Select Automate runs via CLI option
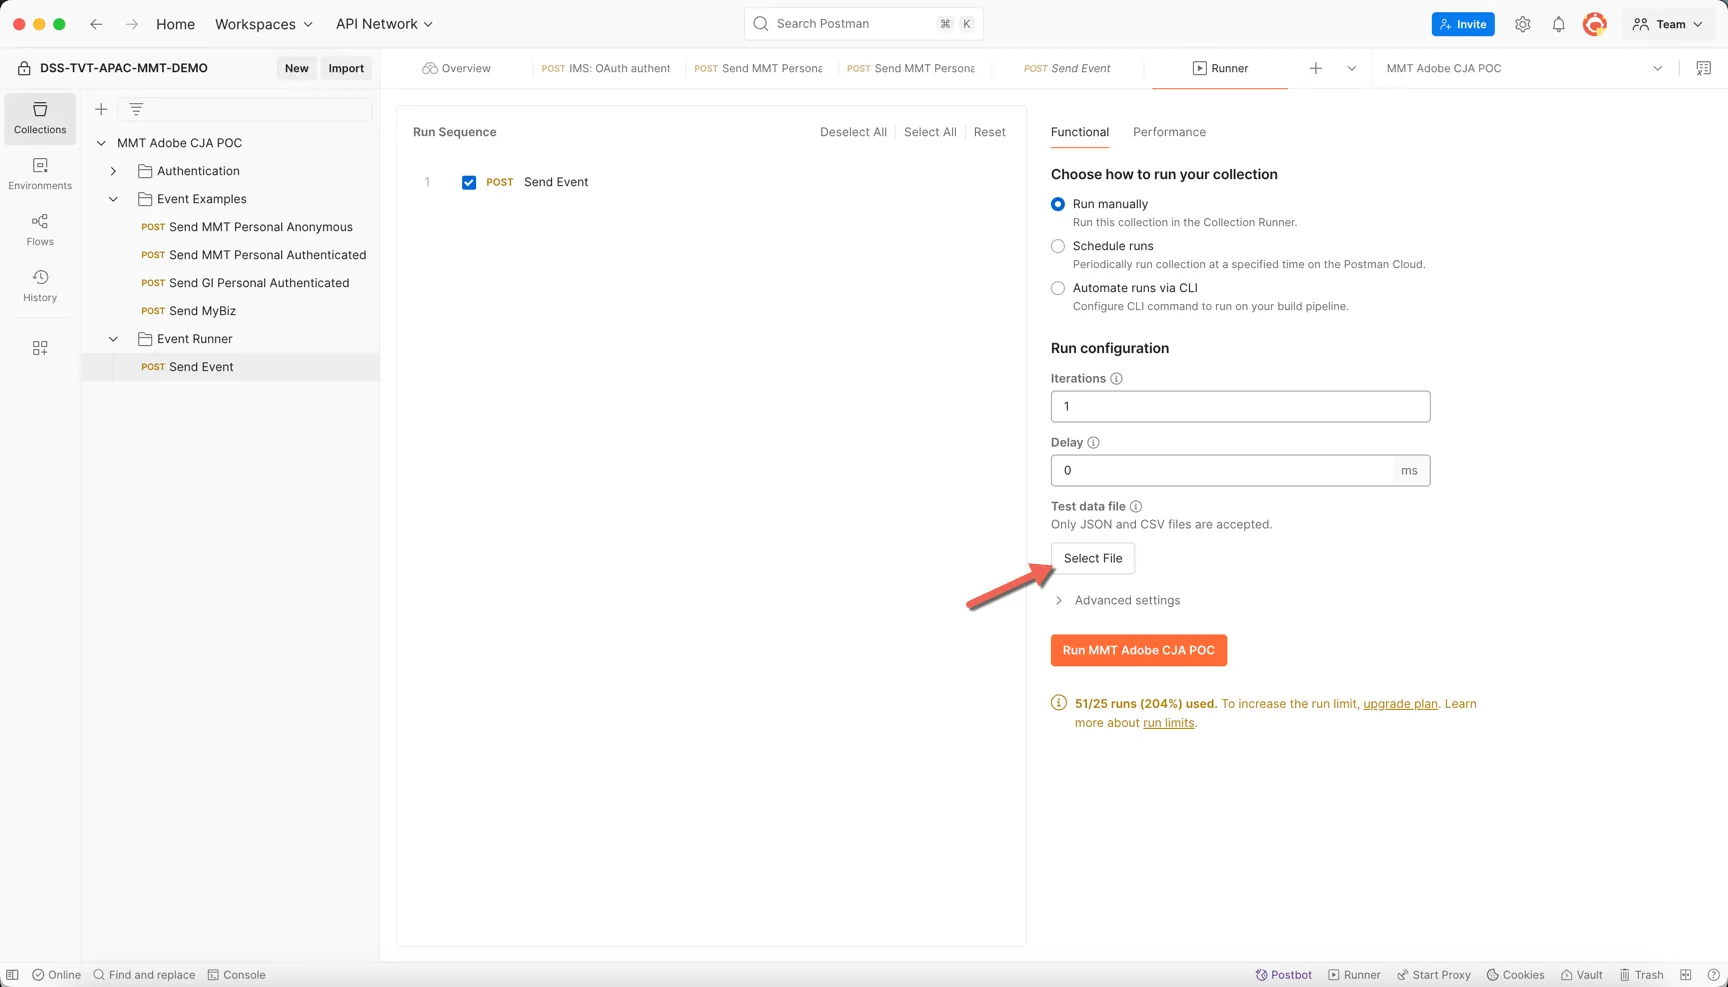1728x987 pixels. pos(1058,288)
